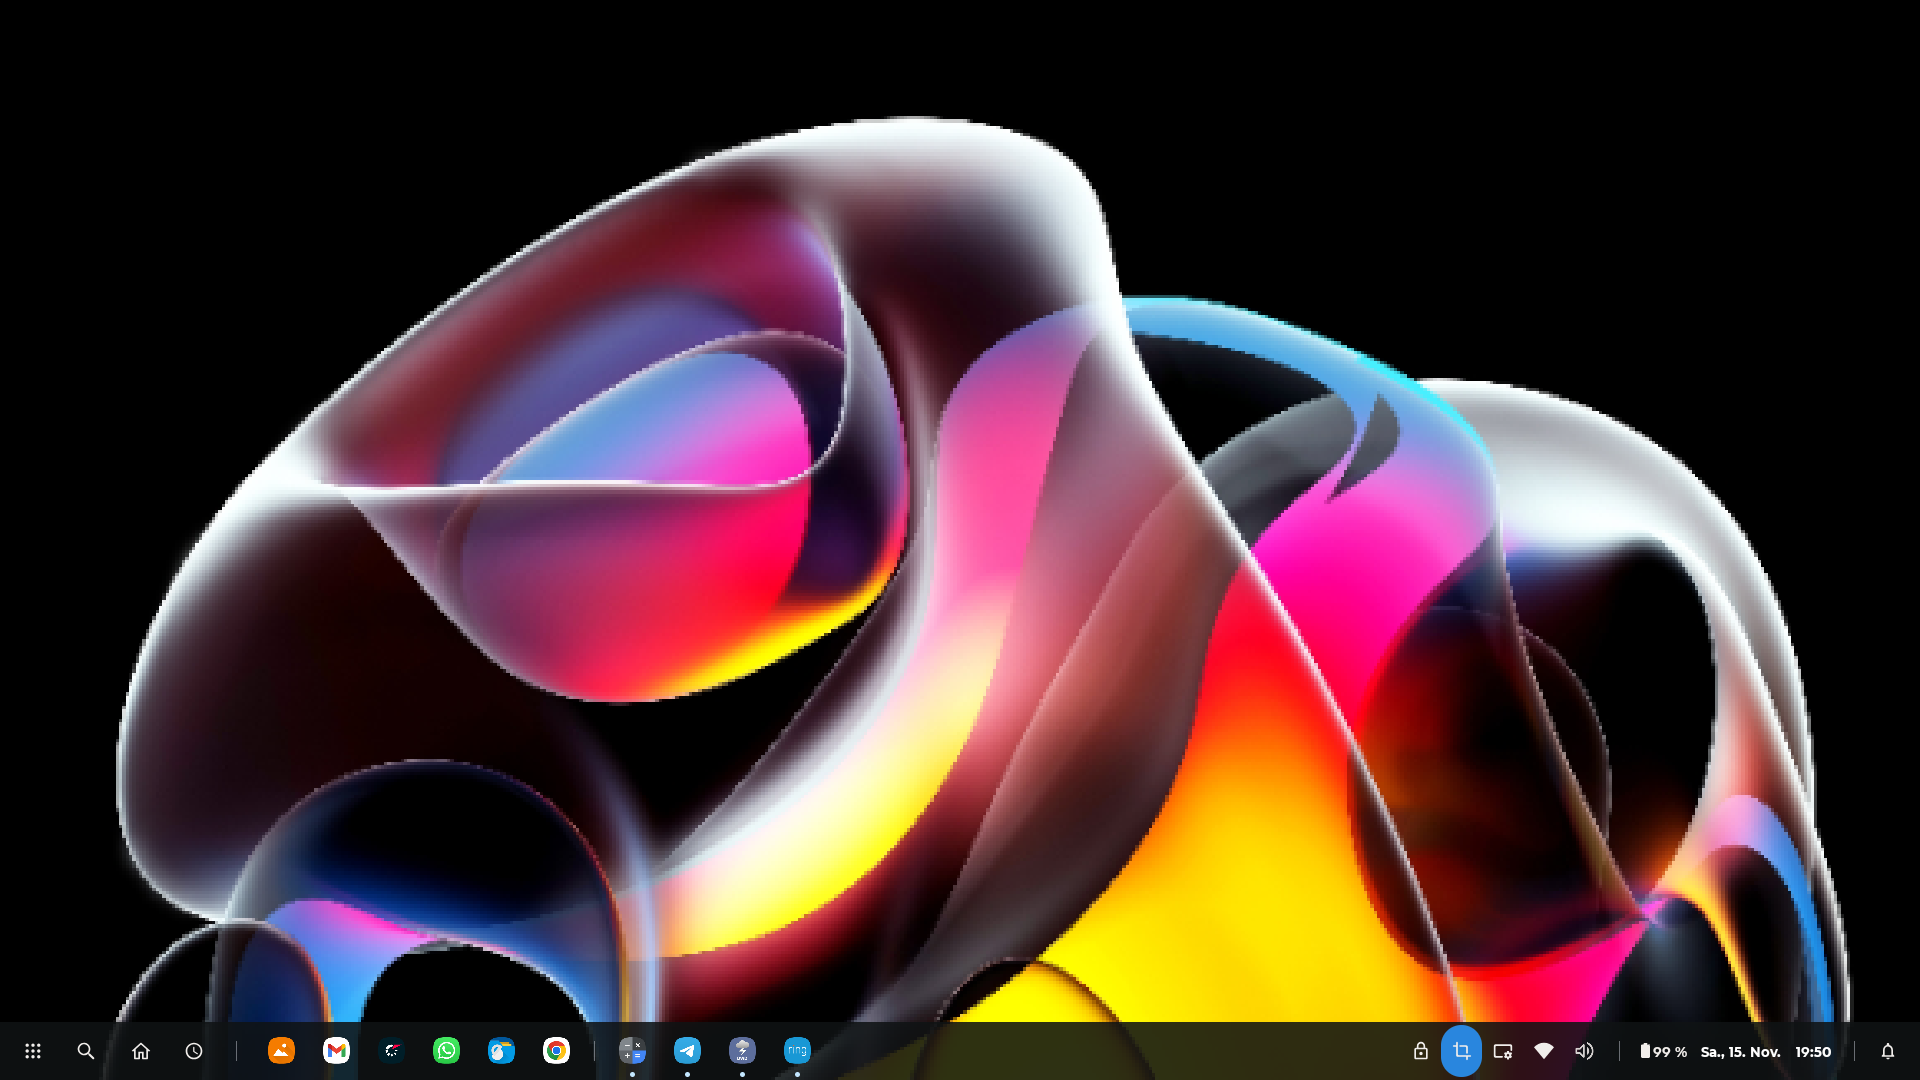Launch the blue file manager app
The image size is (1920, 1080).
tap(501, 1050)
